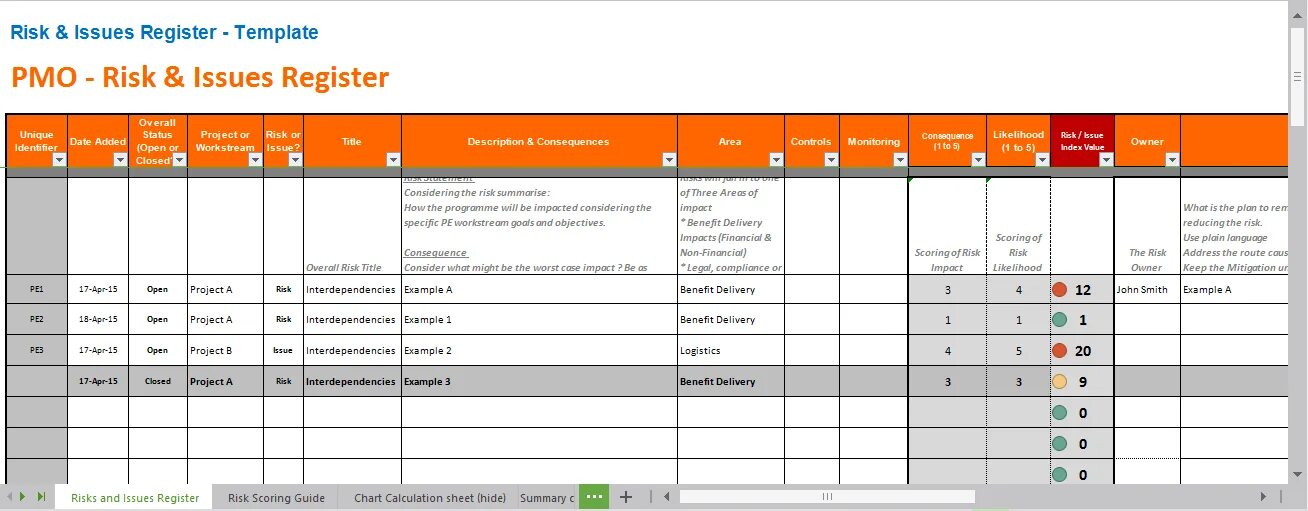The image size is (1308, 511).
Task: Switch to the Risk Scoring Guide tab
Action: tap(276, 498)
